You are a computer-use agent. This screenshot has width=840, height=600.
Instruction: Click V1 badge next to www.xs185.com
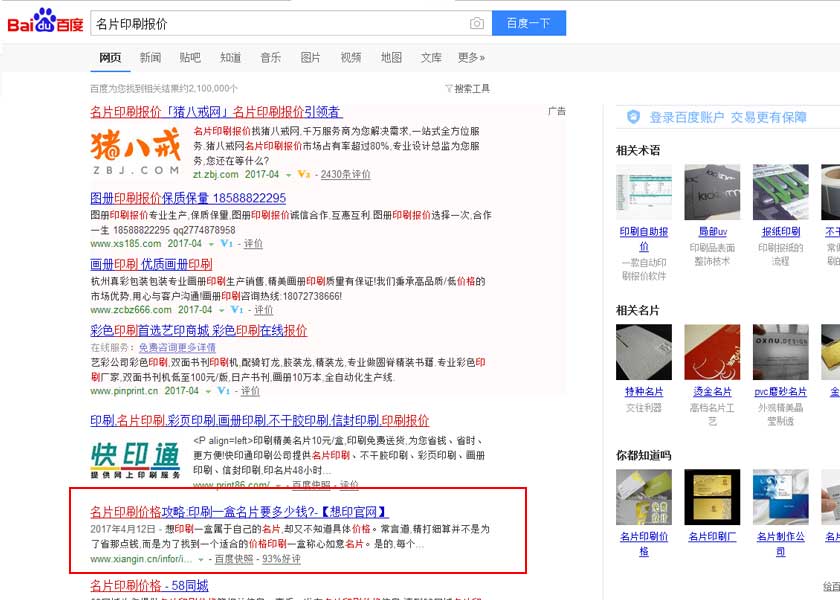[227, 244]
